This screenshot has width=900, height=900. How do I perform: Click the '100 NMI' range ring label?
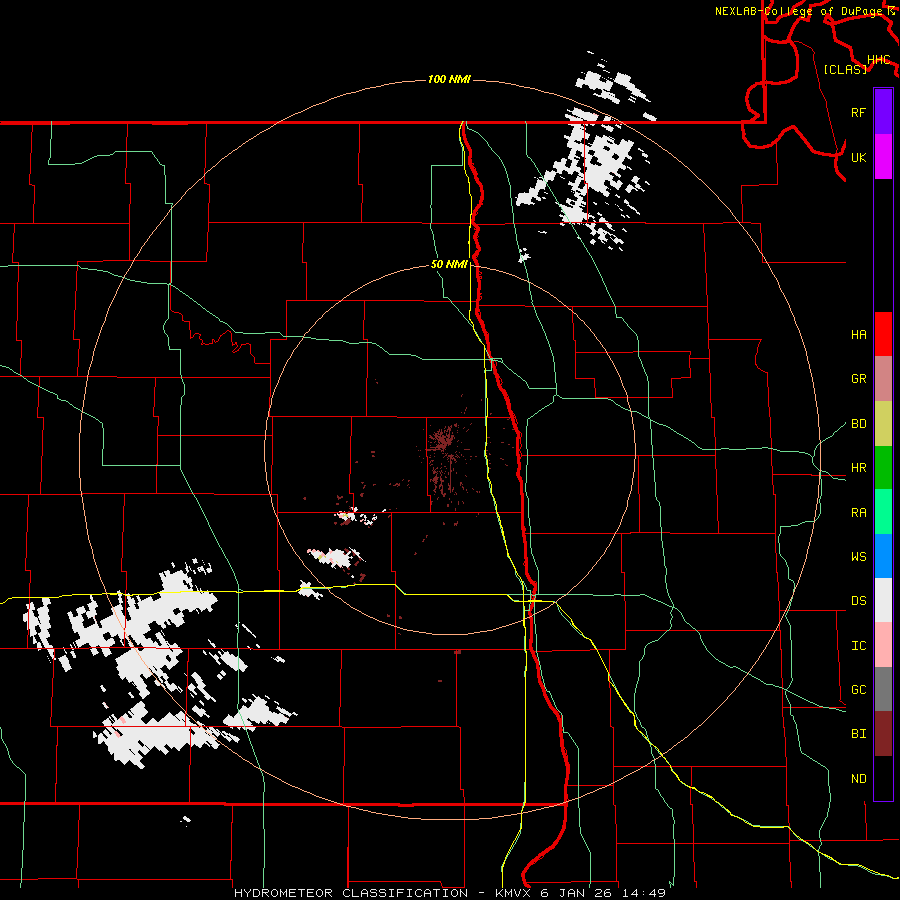449,79
